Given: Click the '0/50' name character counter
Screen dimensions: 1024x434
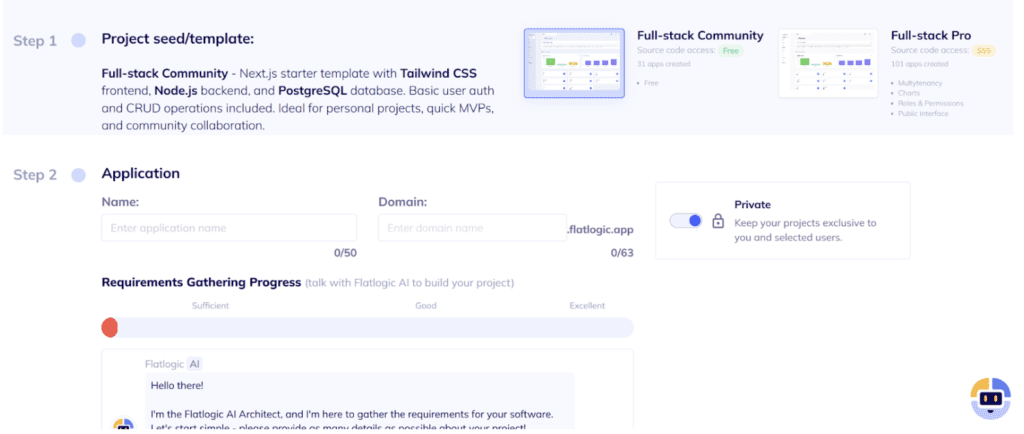Looking at the screenshot, I should (345, 253).
